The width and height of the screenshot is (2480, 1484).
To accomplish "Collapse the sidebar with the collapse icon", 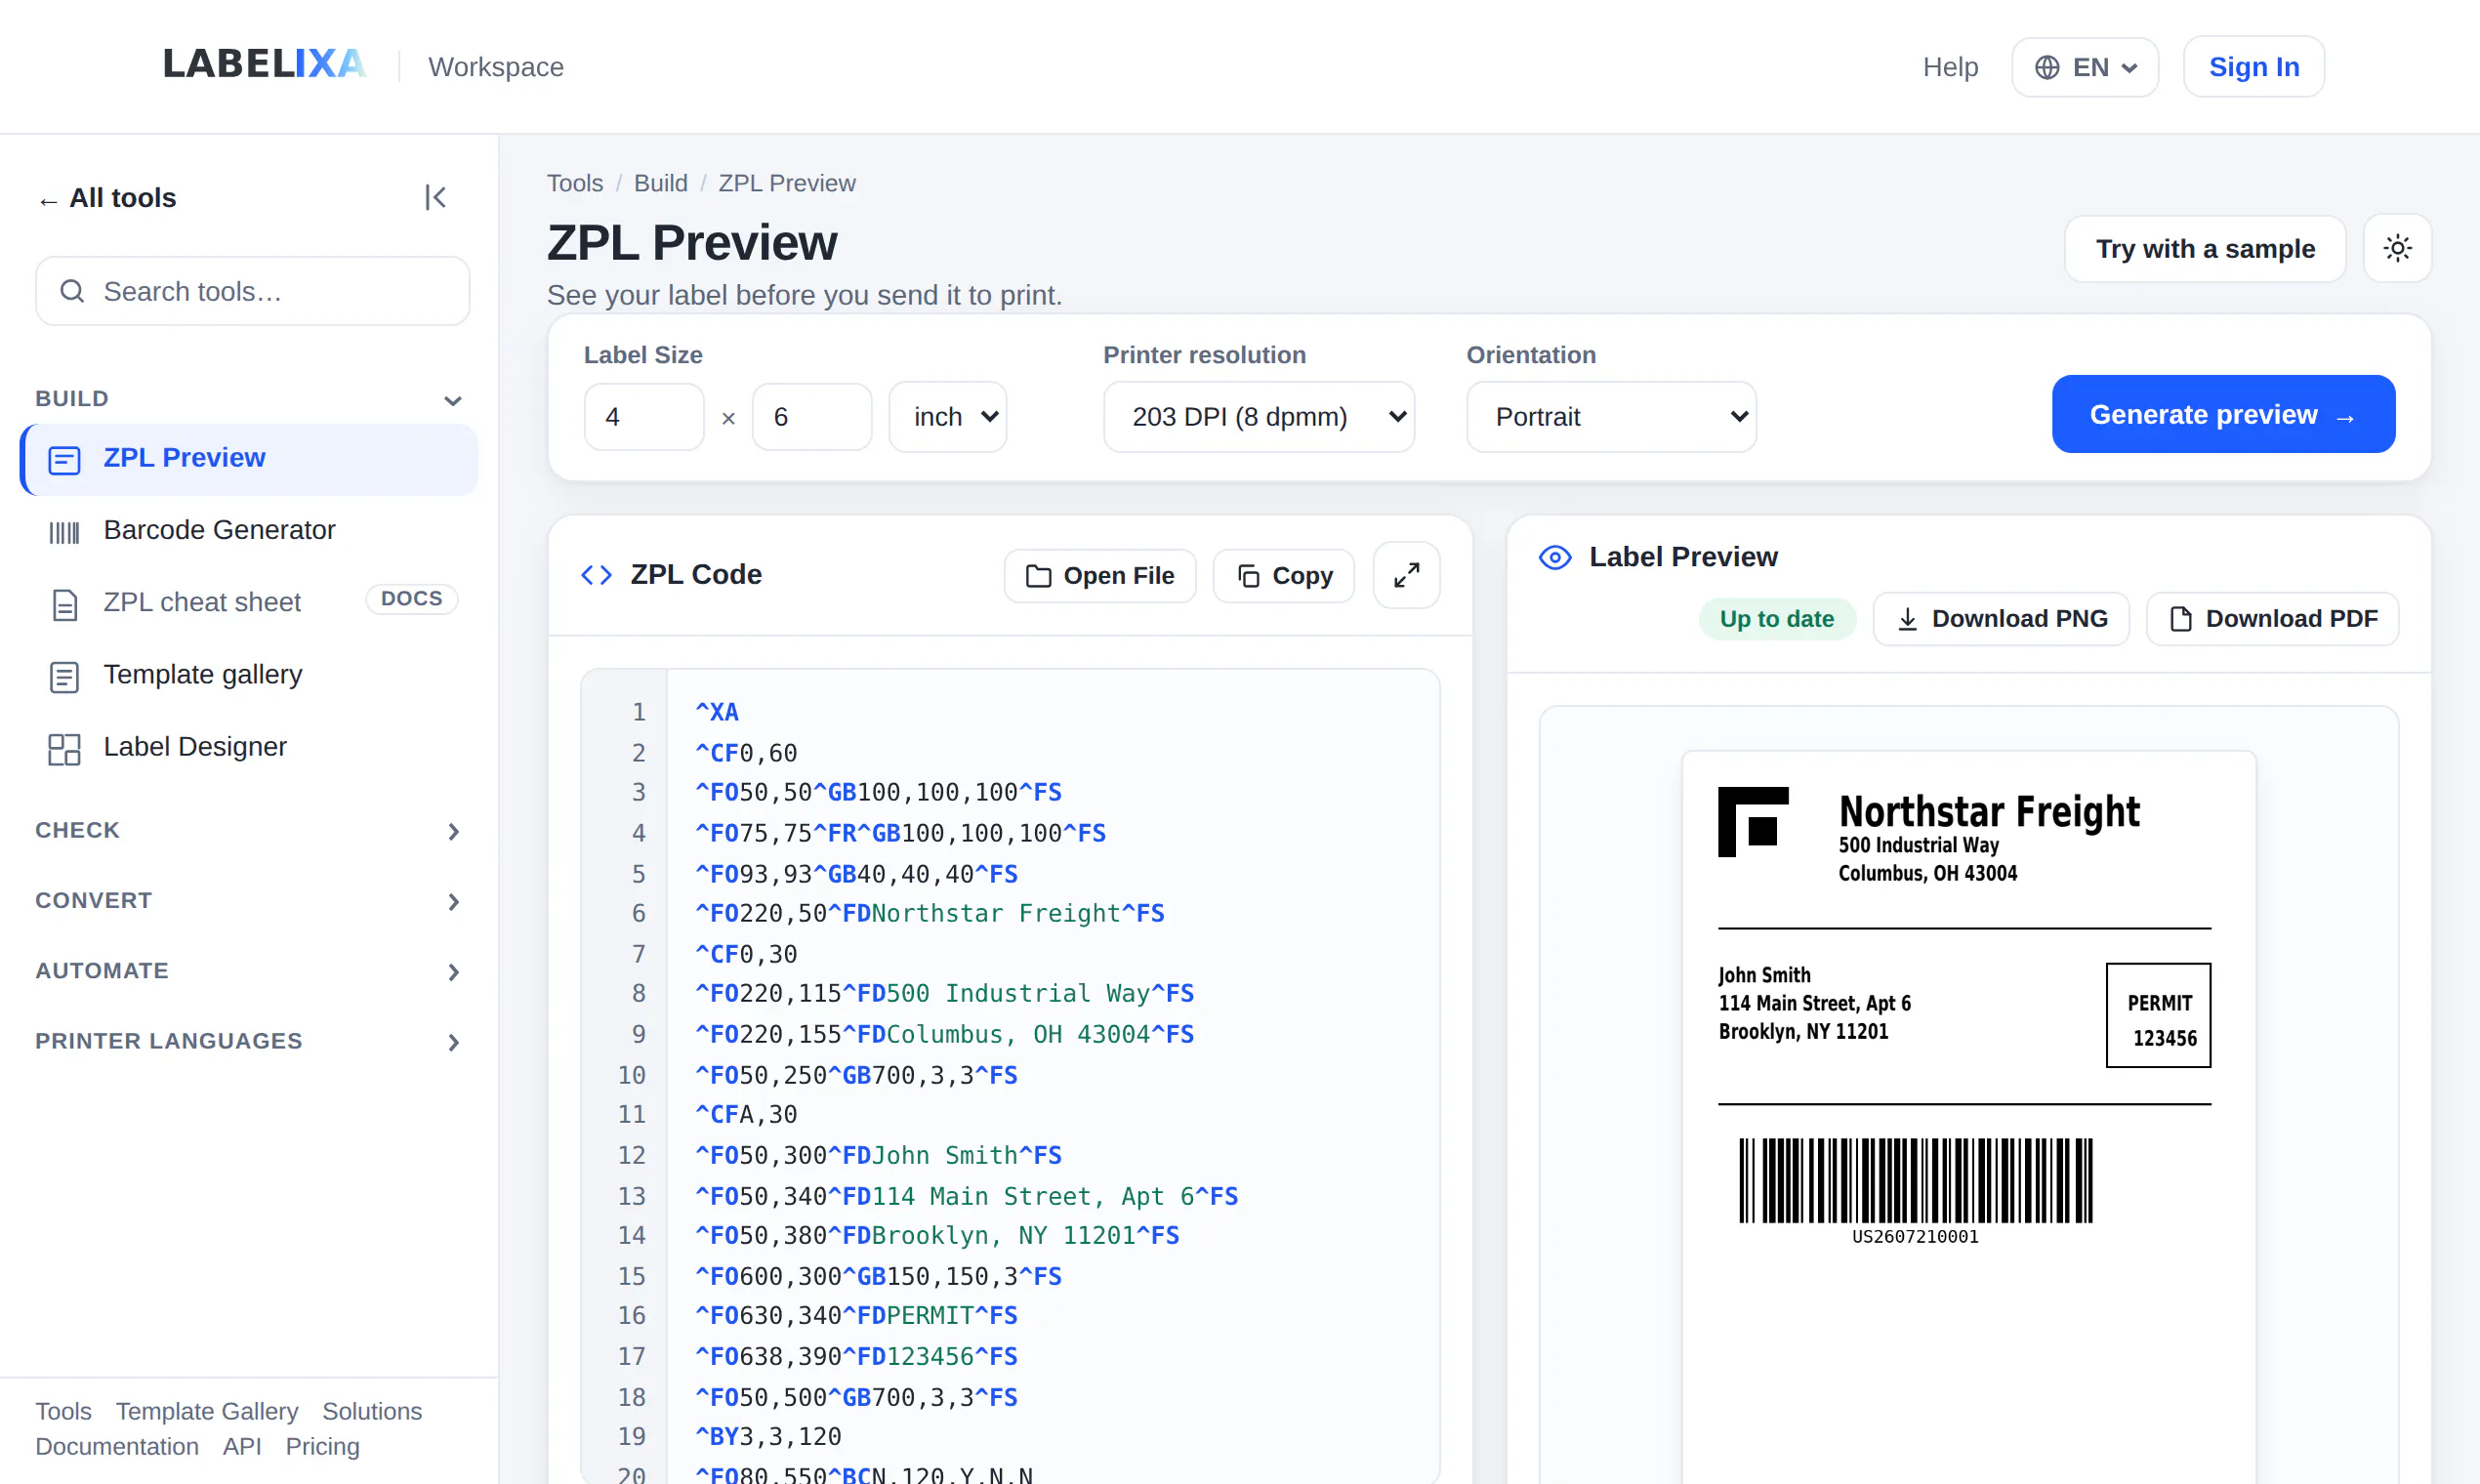I will (x=435, y=197).
